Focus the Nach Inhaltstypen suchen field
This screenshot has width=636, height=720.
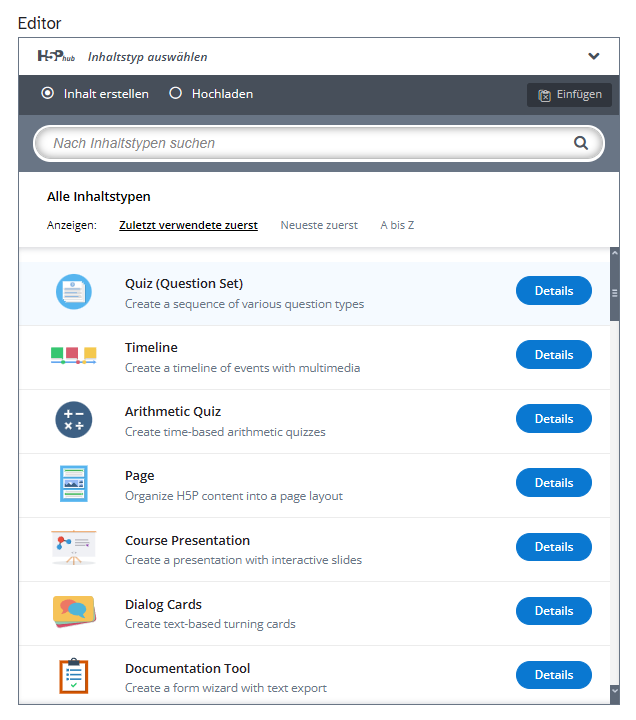coord(319,143)
